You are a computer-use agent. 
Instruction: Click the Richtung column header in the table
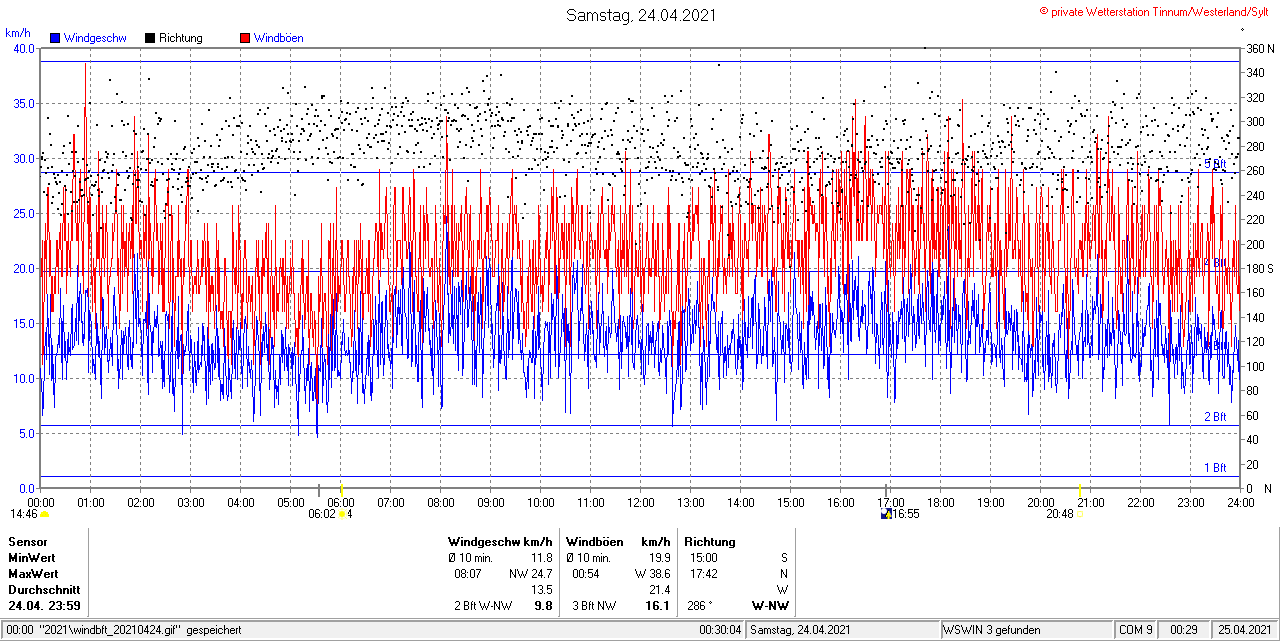click(x=710, y=542)
